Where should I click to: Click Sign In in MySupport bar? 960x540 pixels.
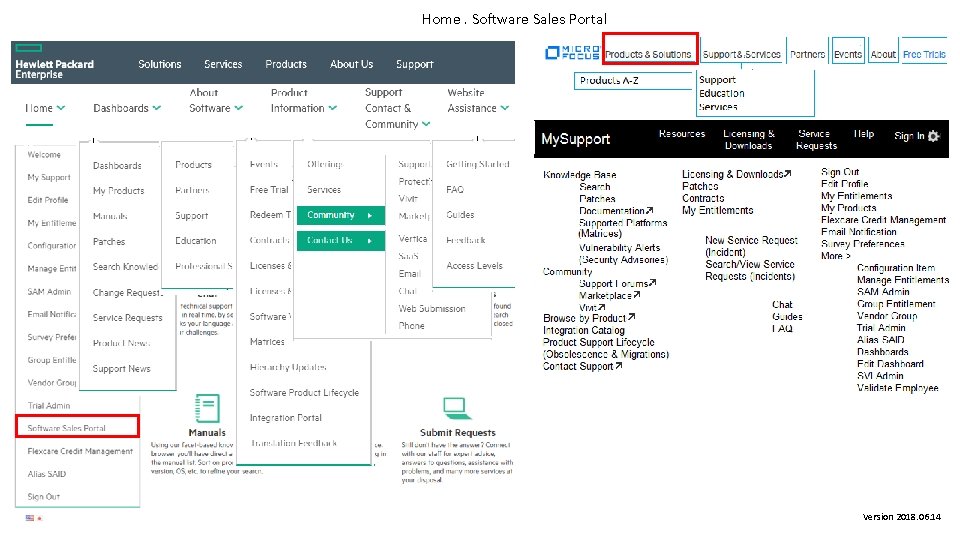[909, 136]
